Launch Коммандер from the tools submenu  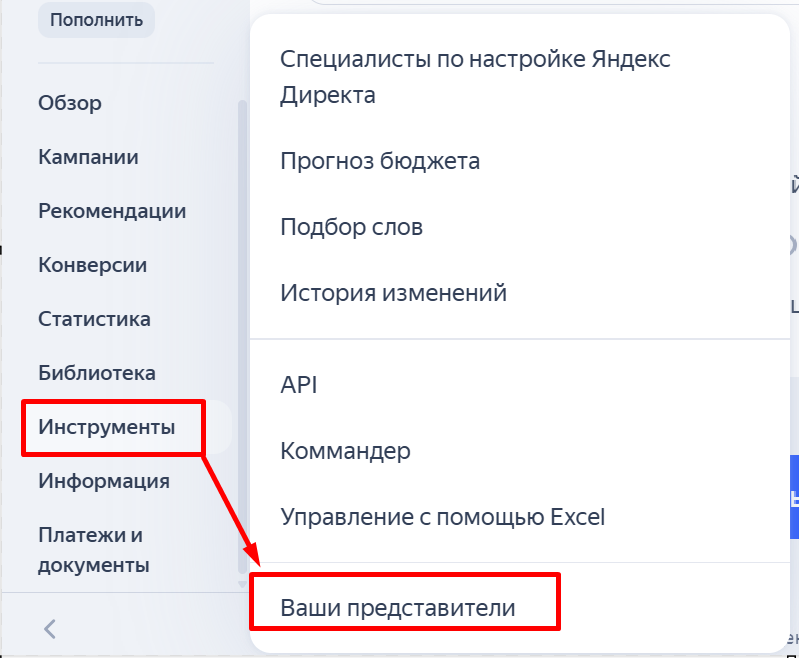click(346, 451)
